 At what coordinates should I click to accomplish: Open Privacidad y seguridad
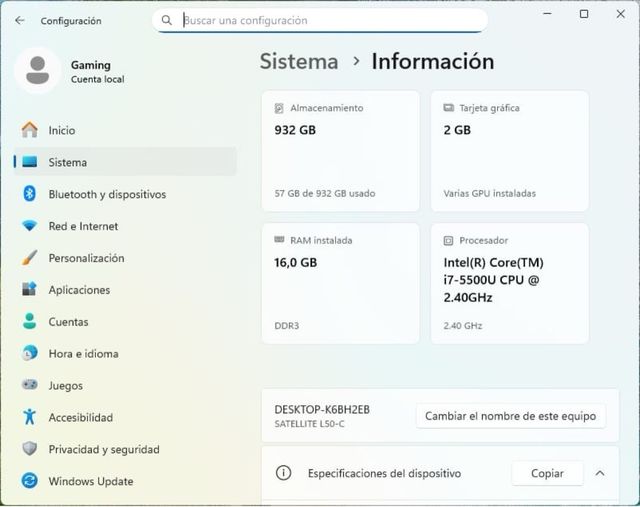point(125,449)
